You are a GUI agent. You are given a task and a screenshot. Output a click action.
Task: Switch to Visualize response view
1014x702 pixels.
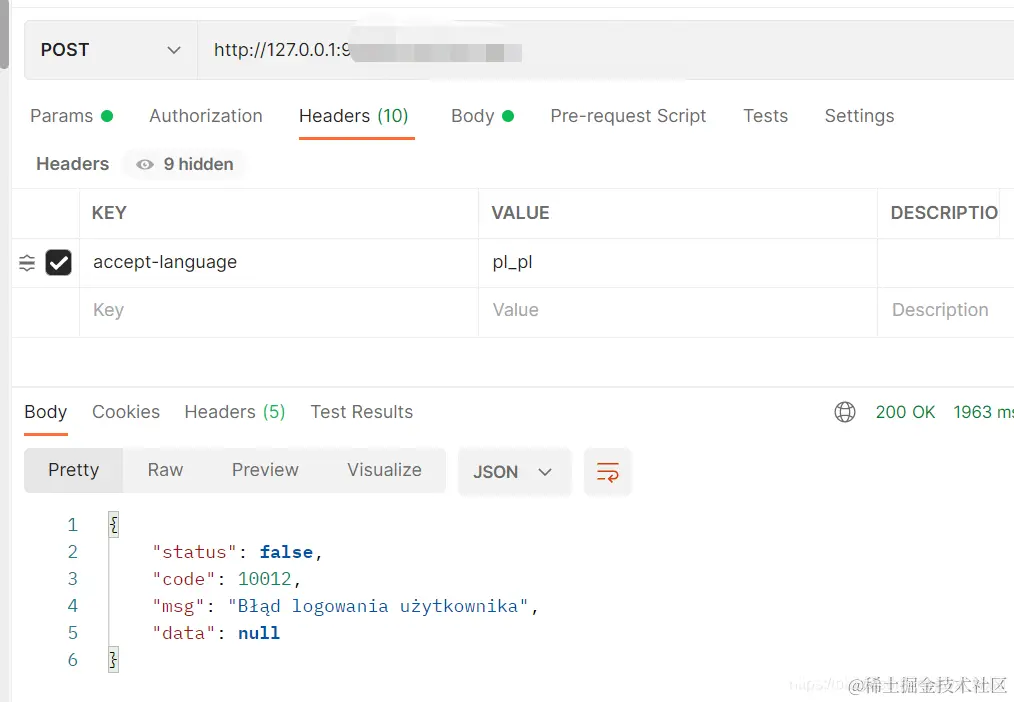(x=384, y=470)
